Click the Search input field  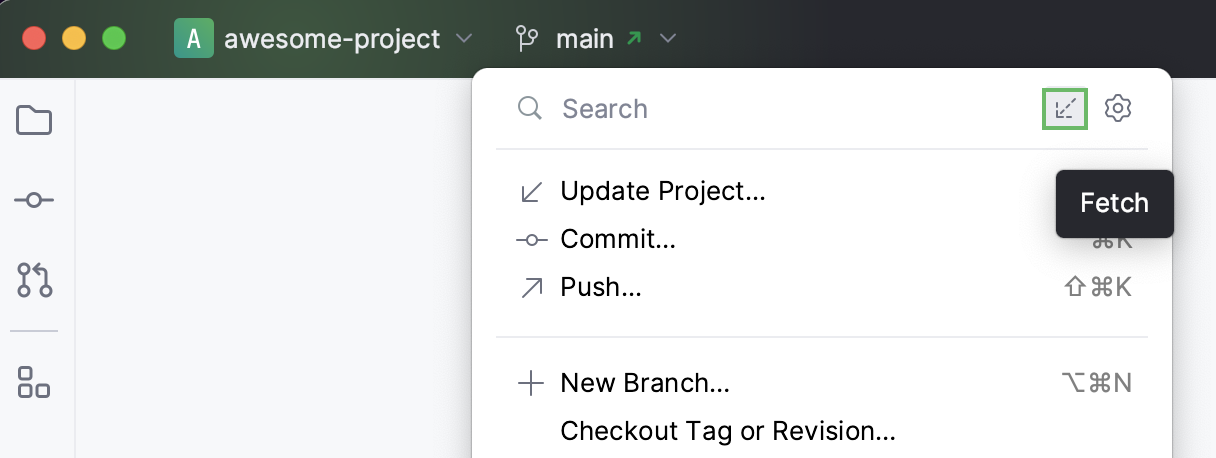point(780,108)
